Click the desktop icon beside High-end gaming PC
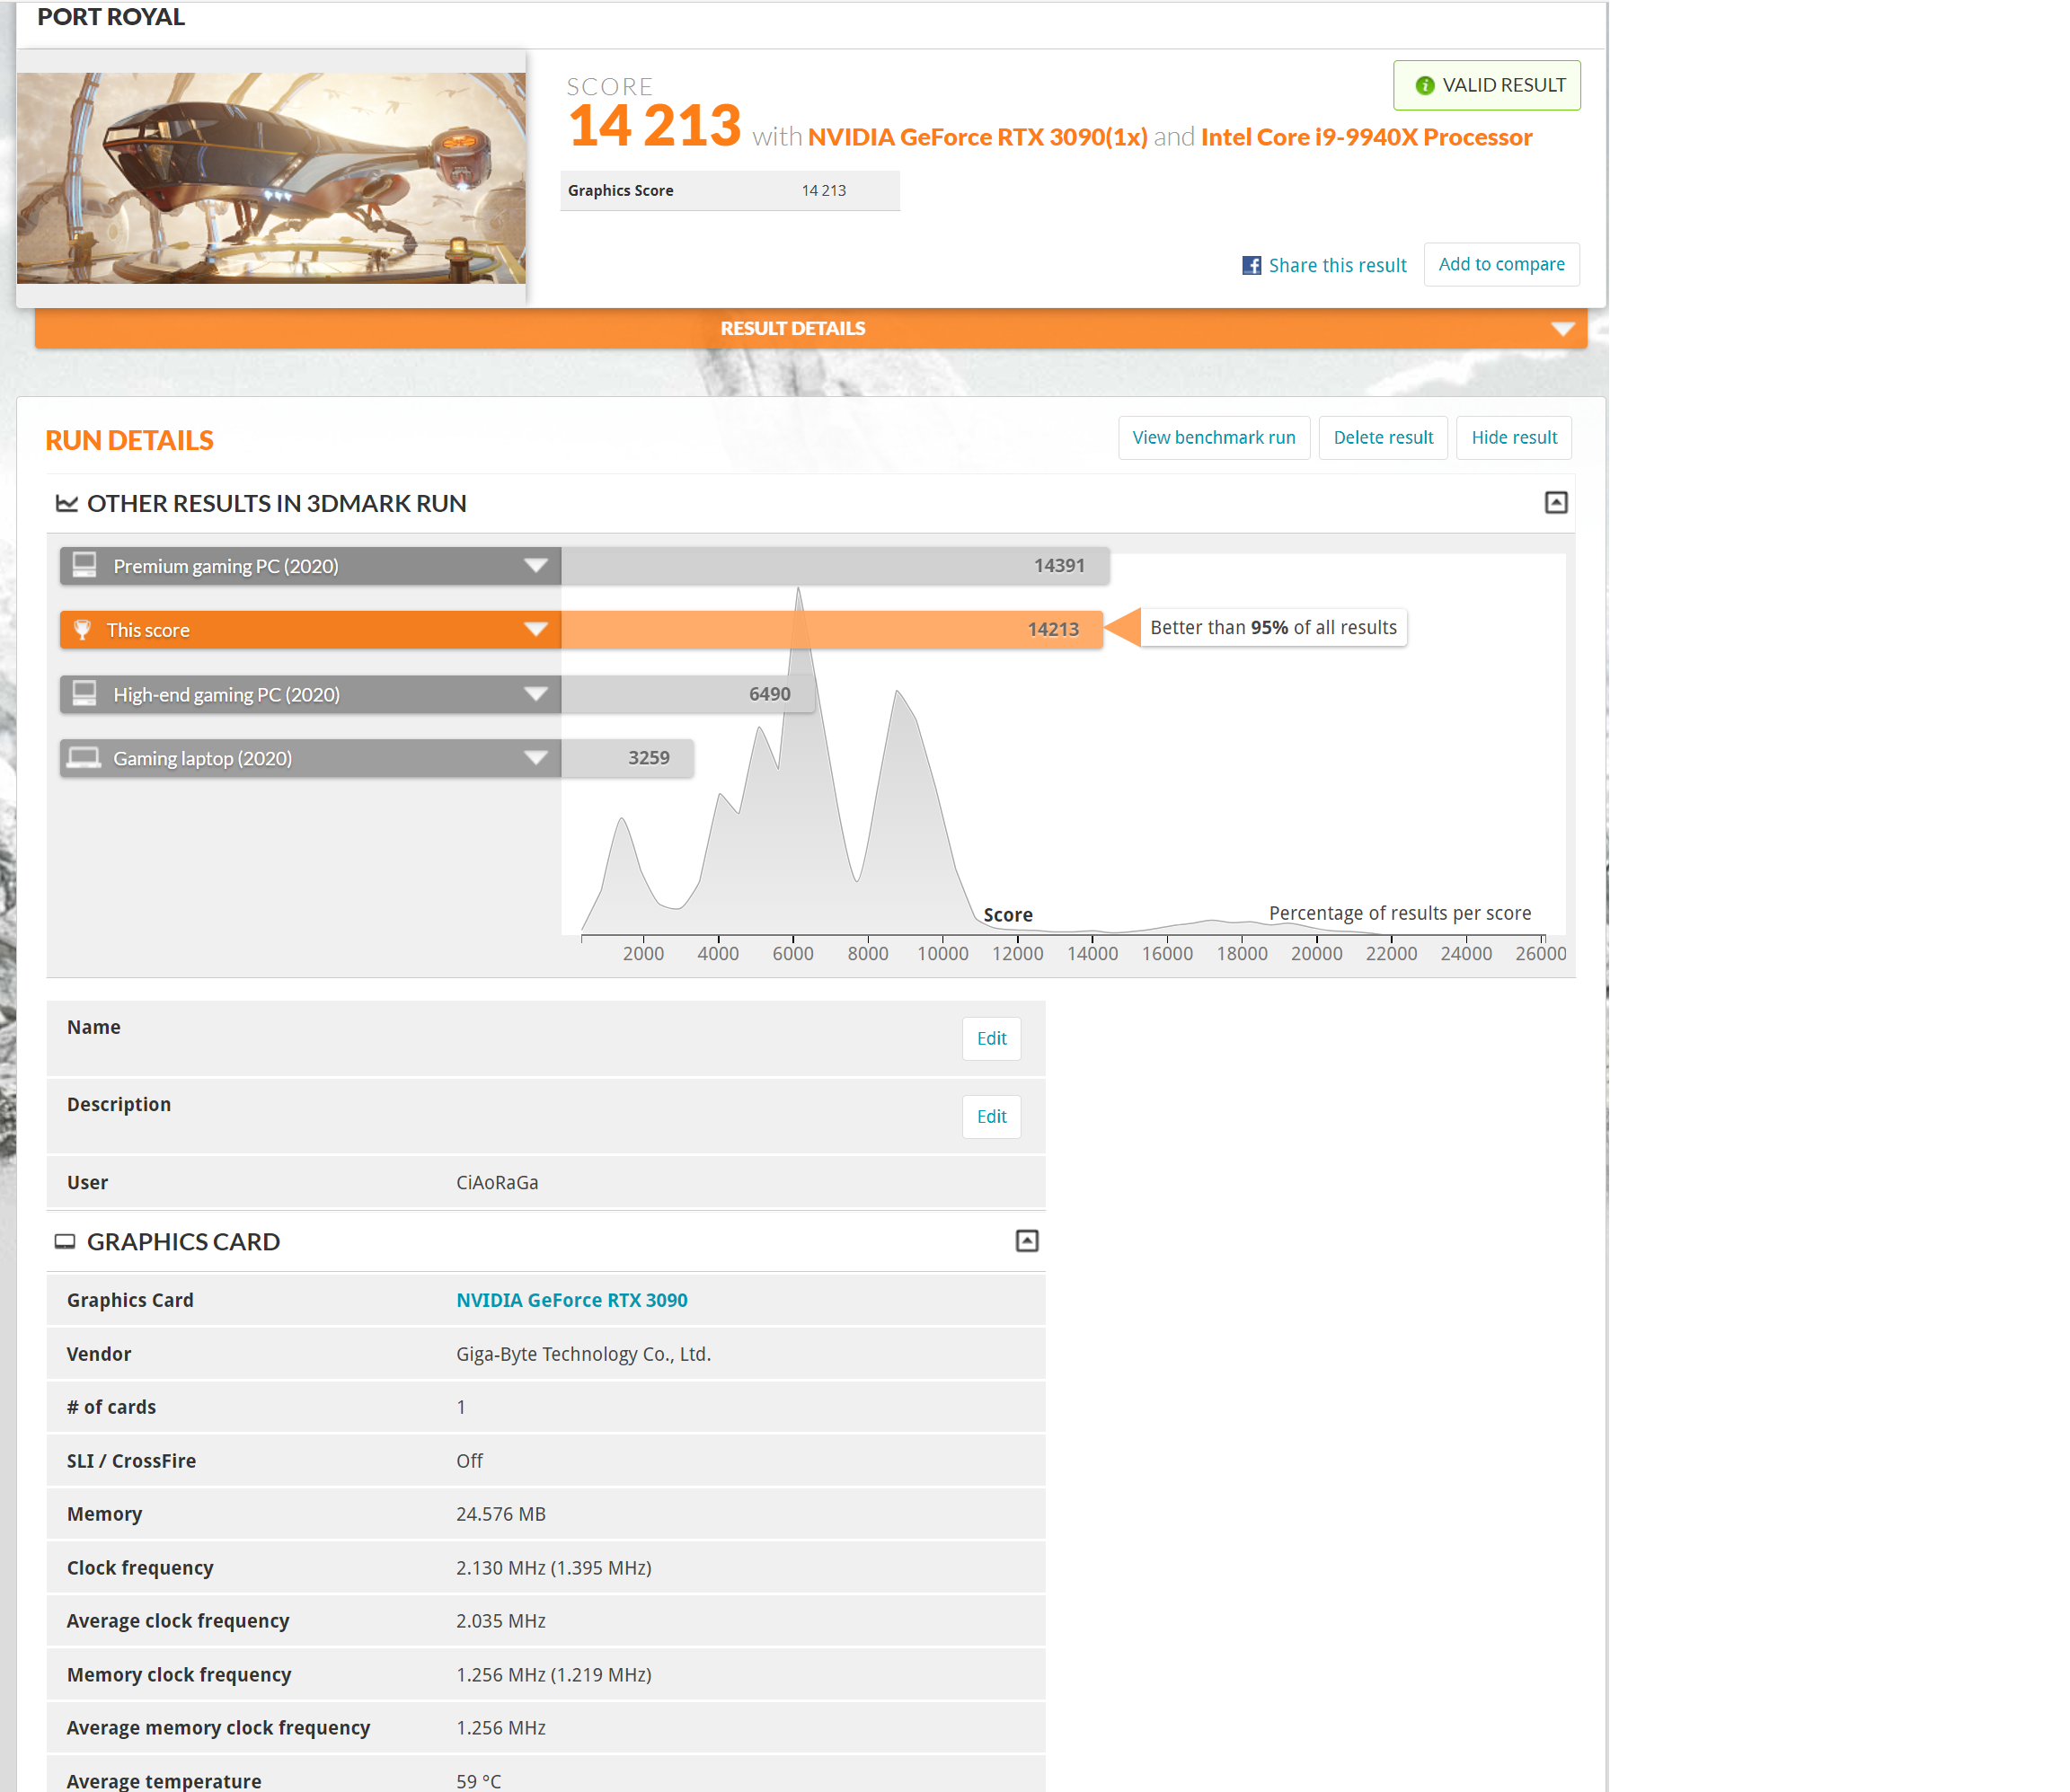 click(85, 694)
